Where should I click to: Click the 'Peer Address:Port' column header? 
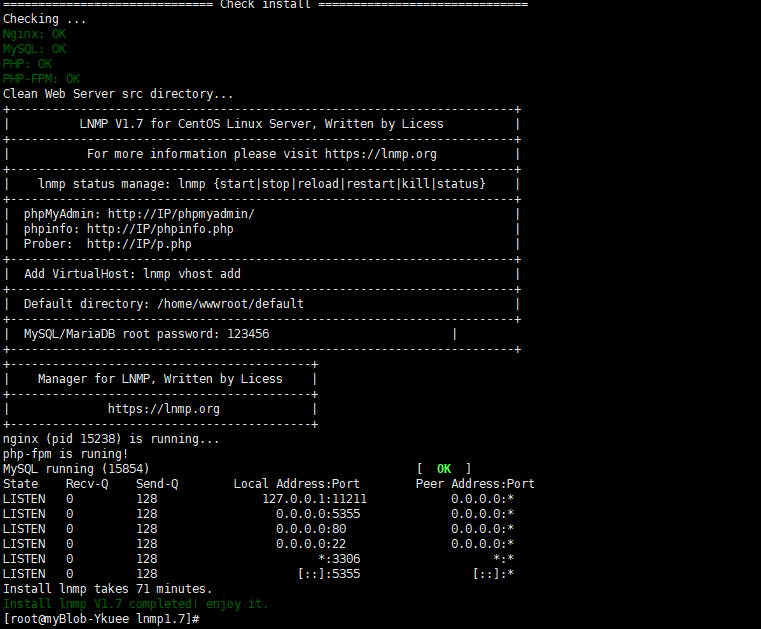[475, 484]
